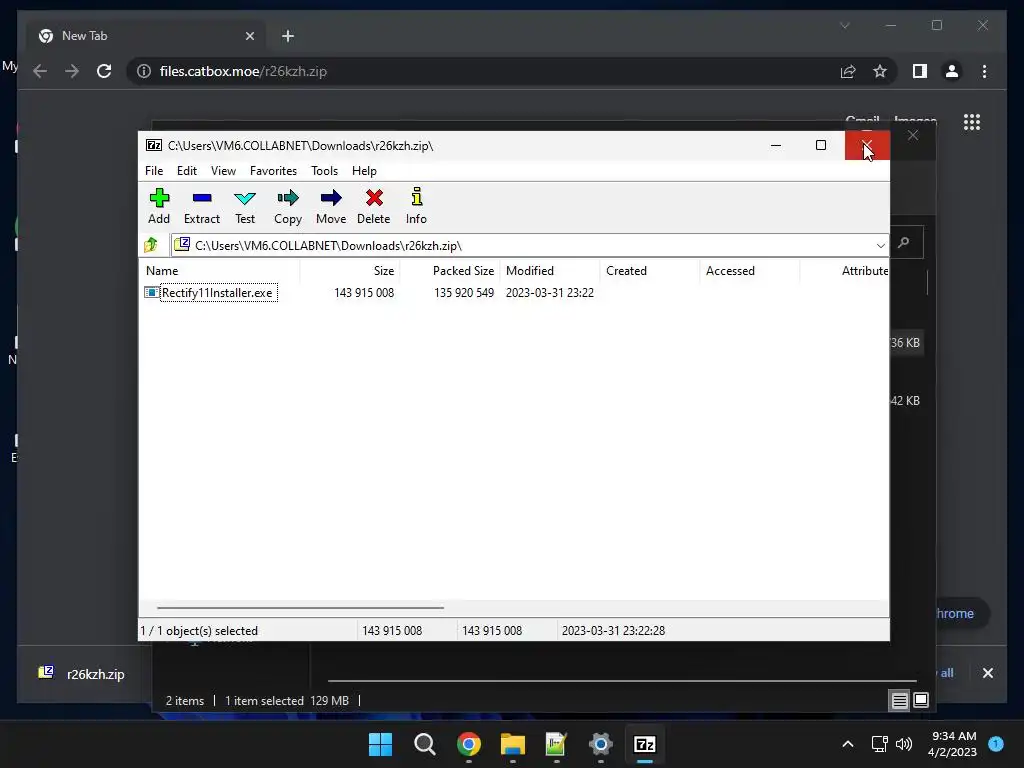Expand the 7-Zip address path dropdown

880,246
